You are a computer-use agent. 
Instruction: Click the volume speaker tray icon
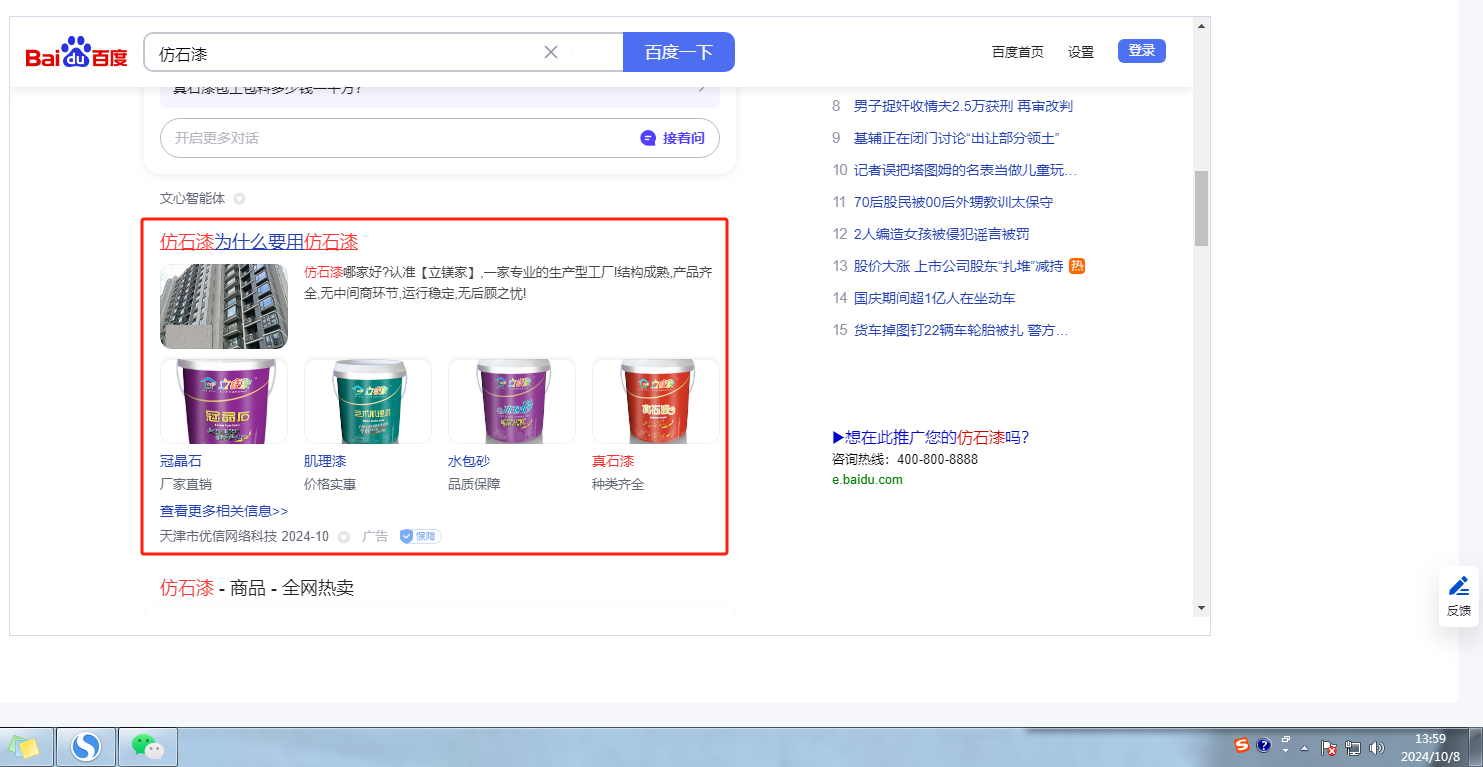(1376, 747)
